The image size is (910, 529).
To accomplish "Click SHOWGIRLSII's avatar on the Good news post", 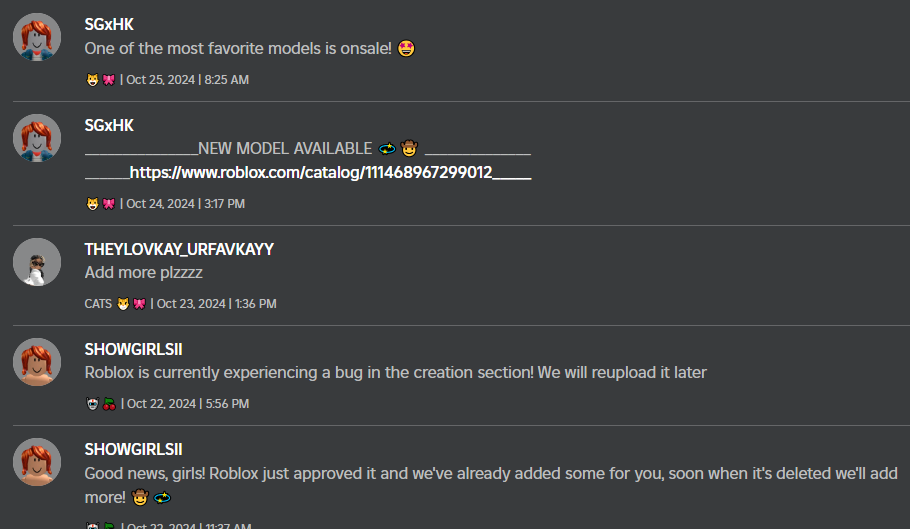I will tap(37, 462).
